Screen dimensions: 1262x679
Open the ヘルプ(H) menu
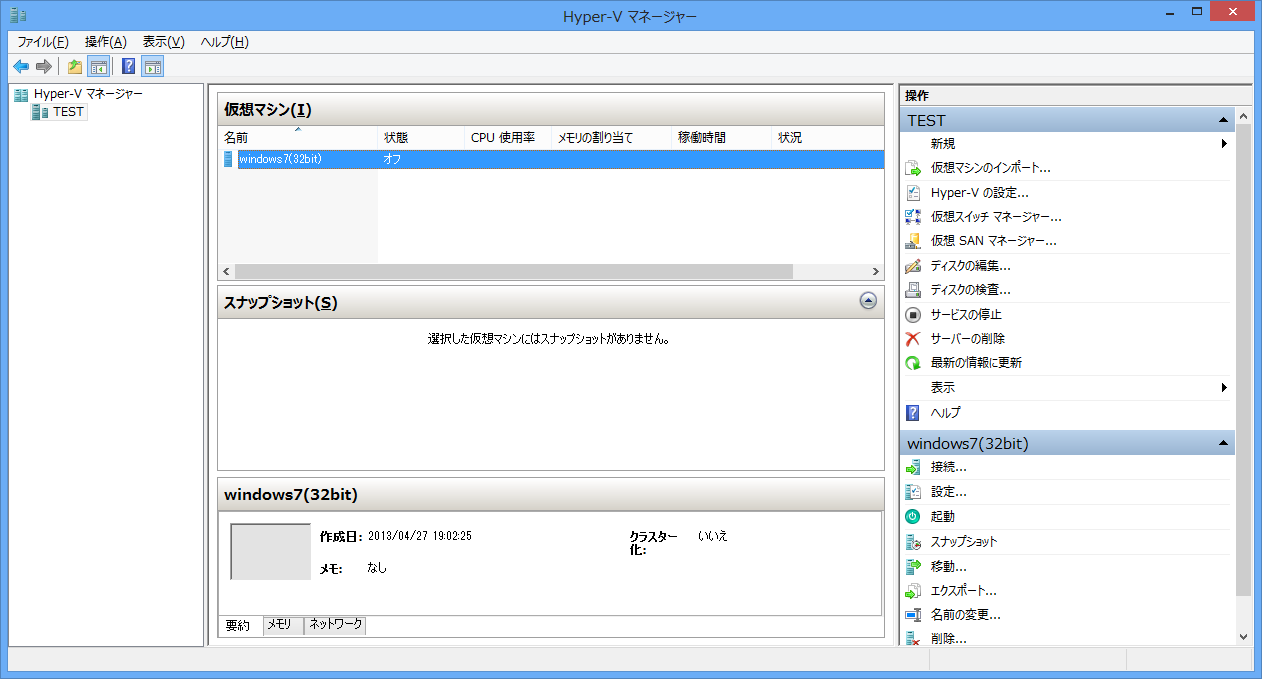(224, 42)
